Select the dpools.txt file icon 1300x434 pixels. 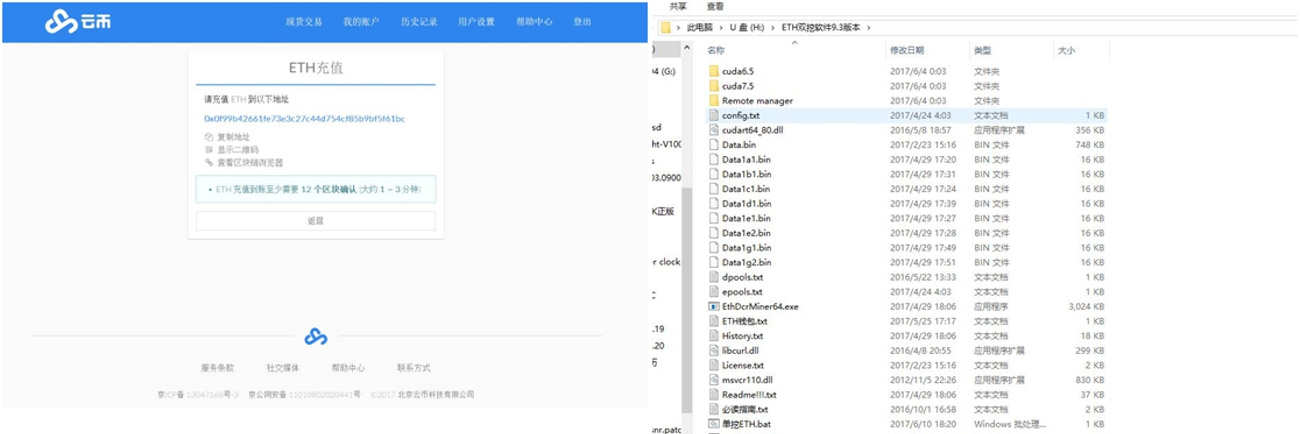pyautogui.click(x=713, y=277)
